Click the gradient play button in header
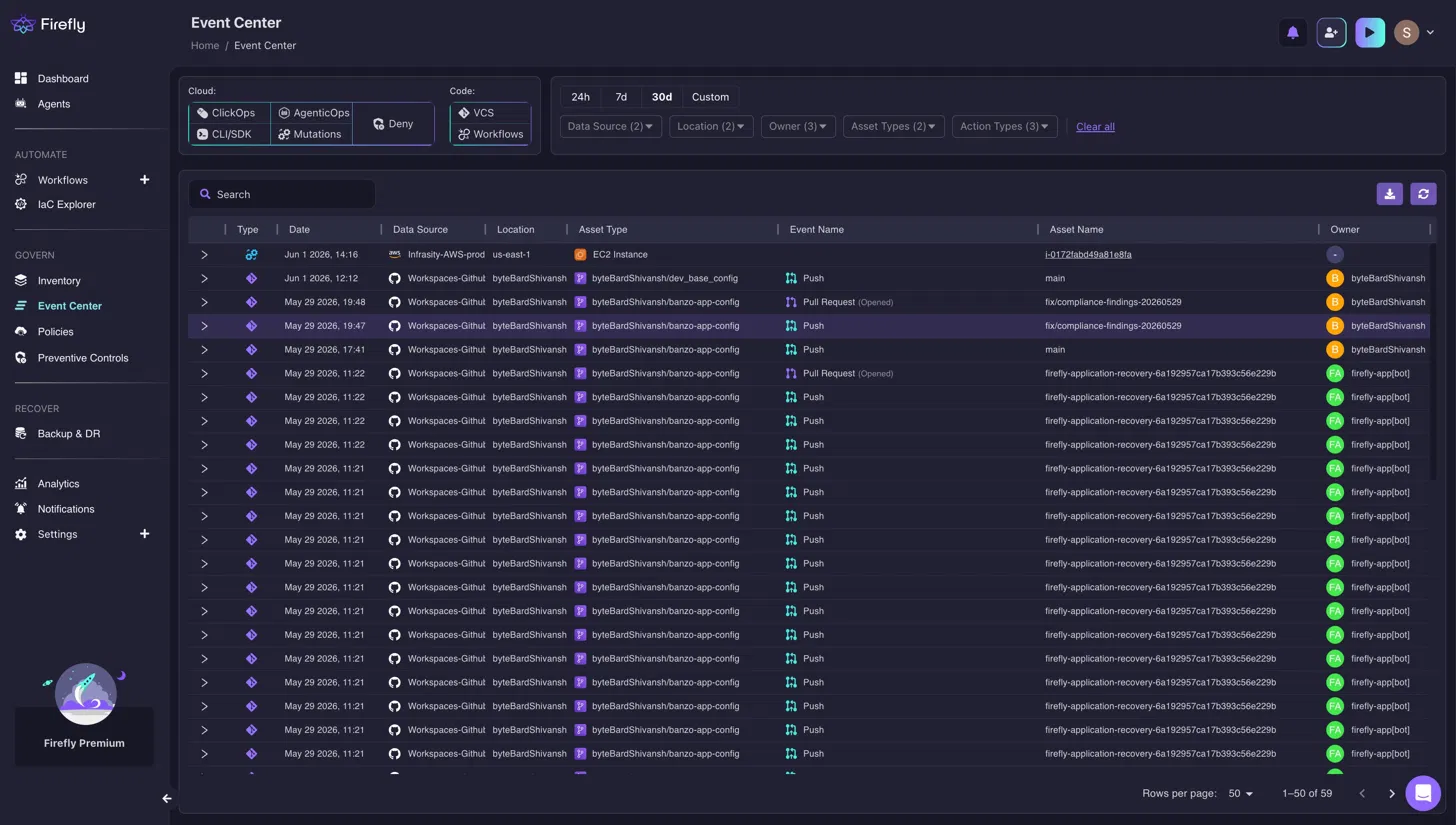The height and width of the screenshot is (825, 1456). 1370,33
